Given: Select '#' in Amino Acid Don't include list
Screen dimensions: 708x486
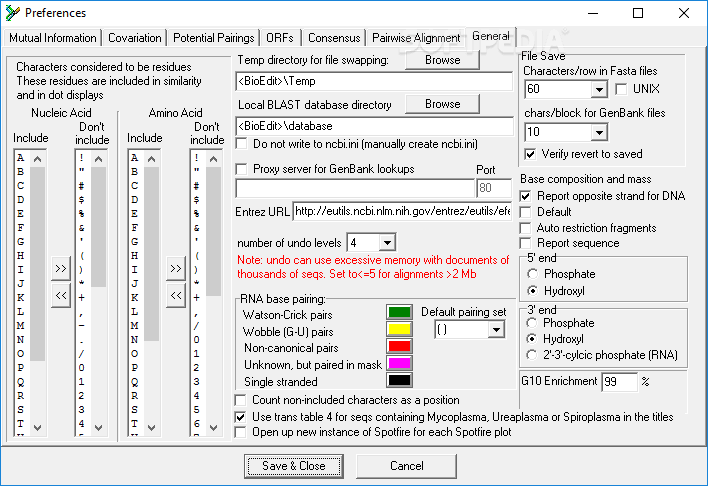Looking at the screenshot, I should [x=196, y=186].
